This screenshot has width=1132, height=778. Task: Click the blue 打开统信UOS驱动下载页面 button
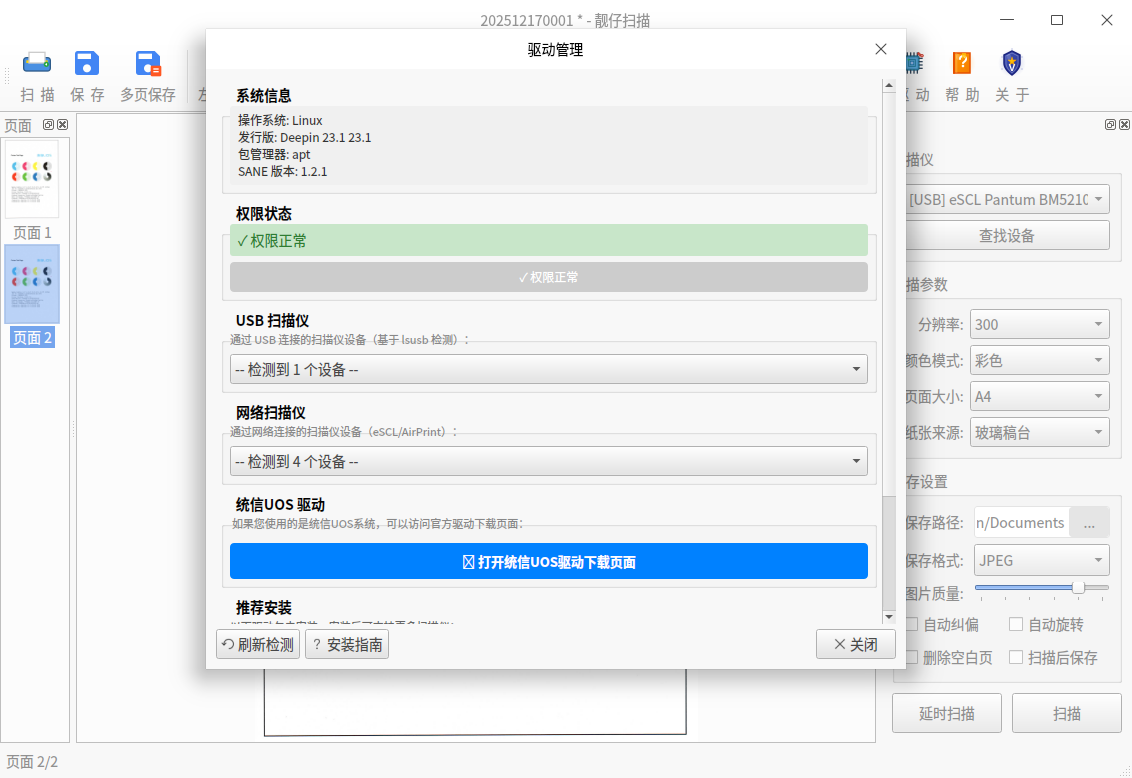pyautogui.click(x=549, y=561)
